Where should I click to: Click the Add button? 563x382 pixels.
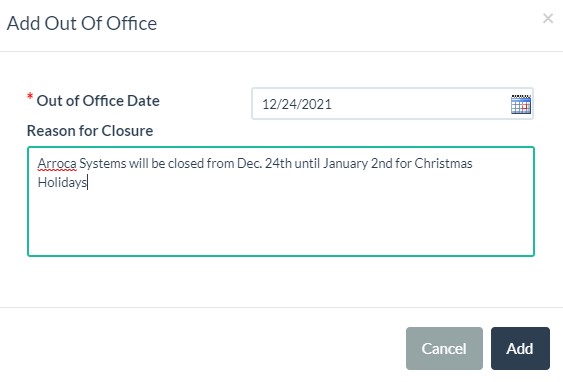(x=520, y=348)
